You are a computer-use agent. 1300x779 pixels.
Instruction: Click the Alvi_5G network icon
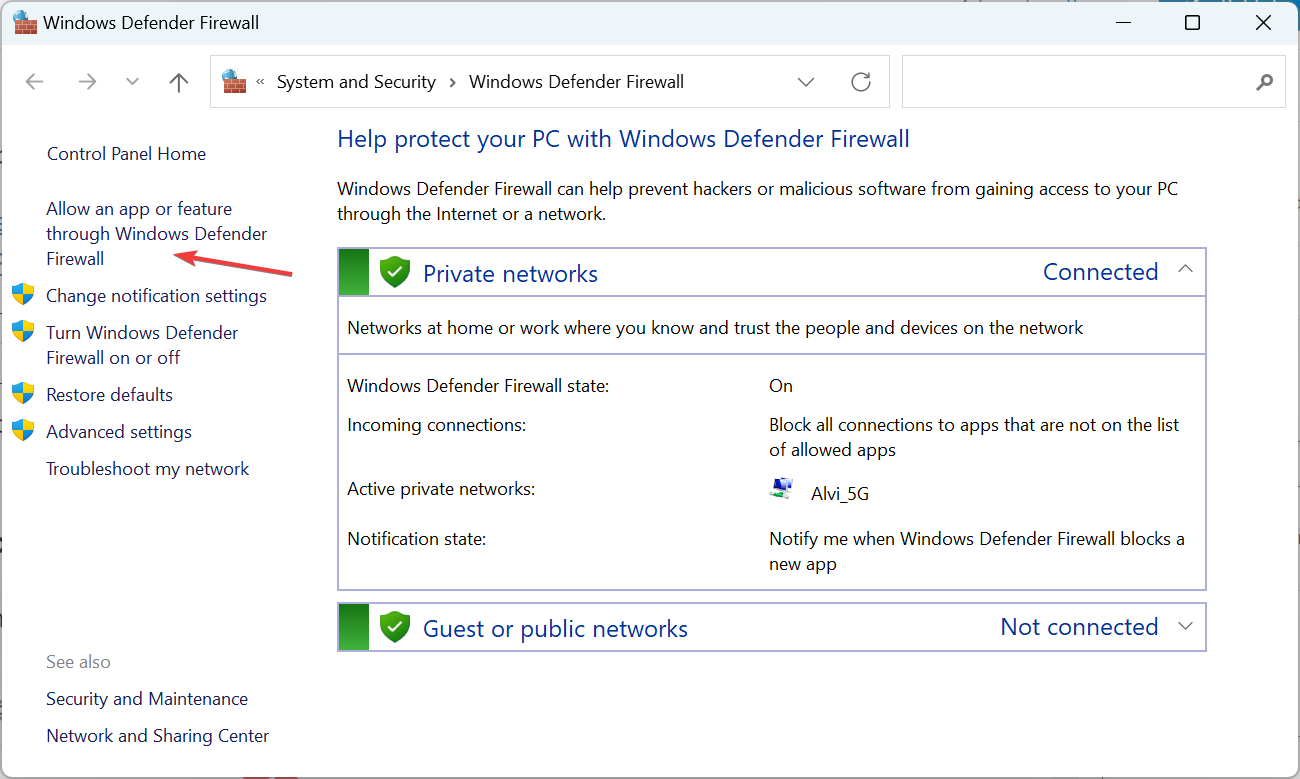781,489
